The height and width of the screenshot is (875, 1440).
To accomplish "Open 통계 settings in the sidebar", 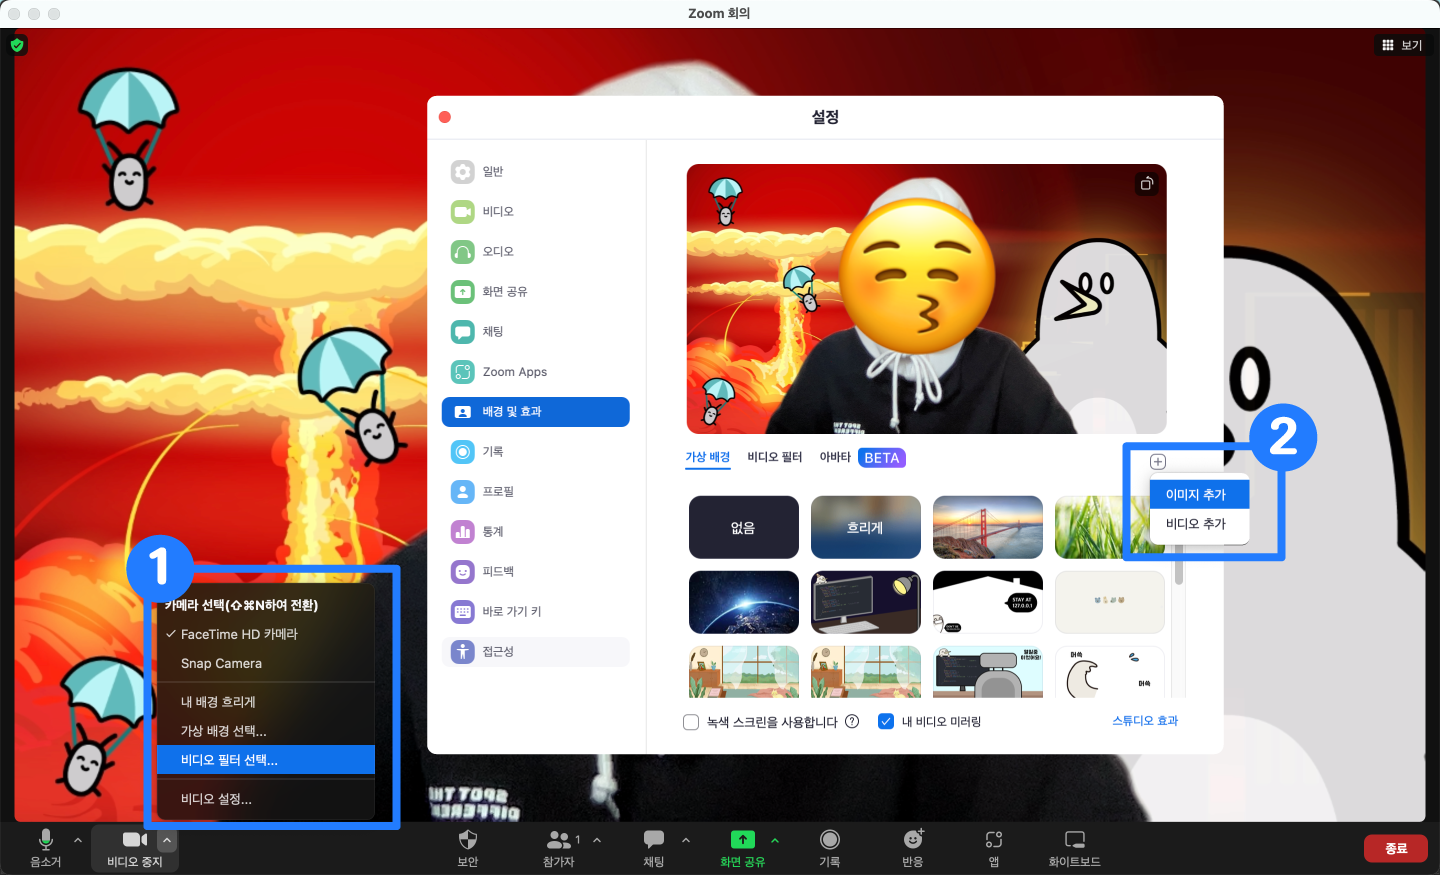I will coord(535,532).
